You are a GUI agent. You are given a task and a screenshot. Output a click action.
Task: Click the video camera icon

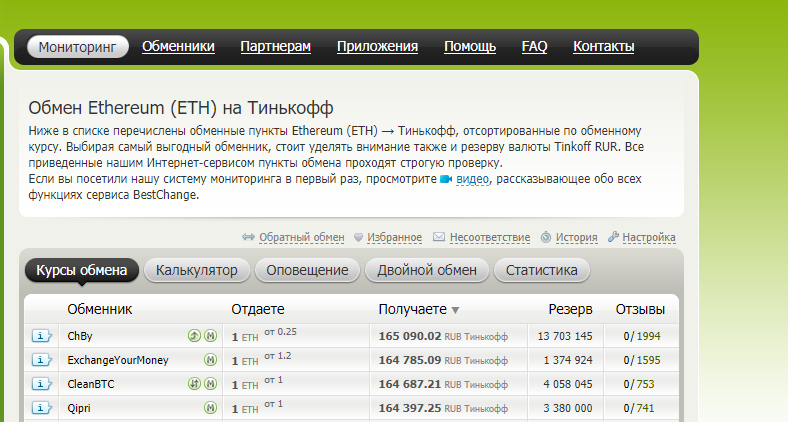[446, 179]
